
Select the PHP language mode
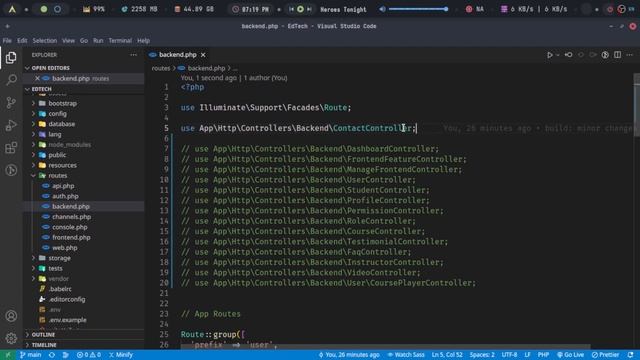pos(543,355)
